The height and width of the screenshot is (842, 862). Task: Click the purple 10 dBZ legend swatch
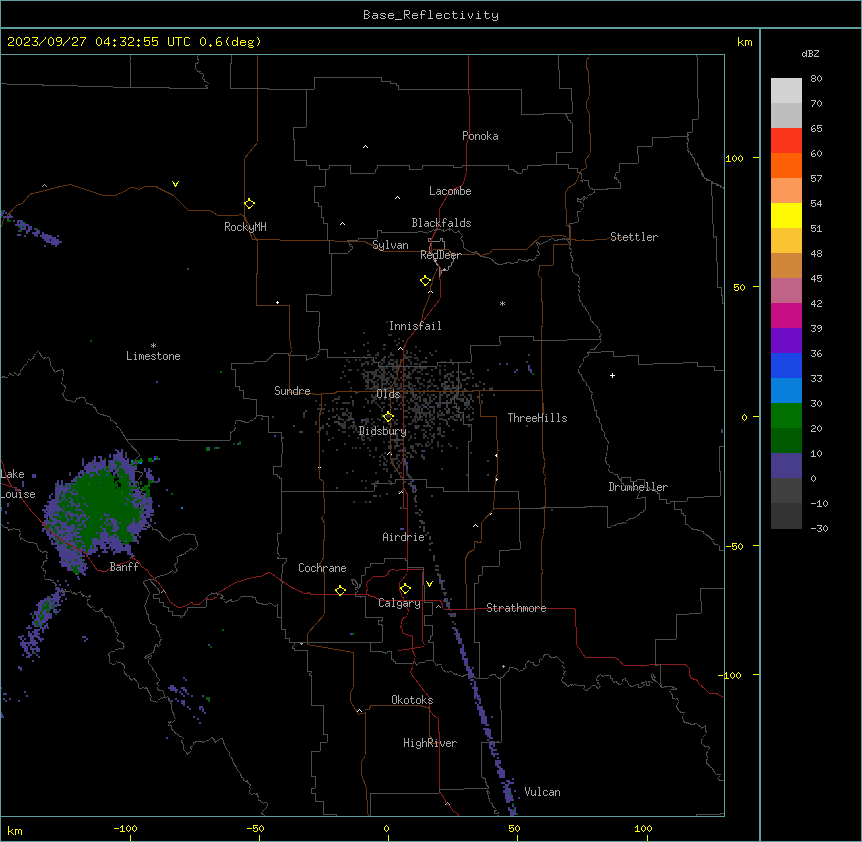(786, 466)
